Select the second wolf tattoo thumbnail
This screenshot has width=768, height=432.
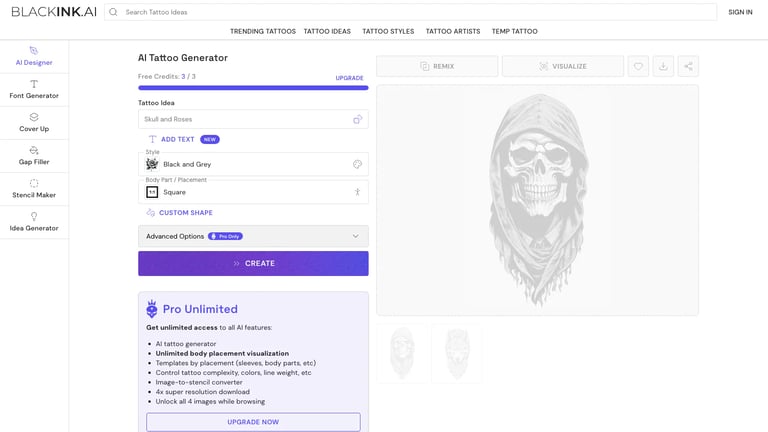pyautogui.click(x=457, y=353)
